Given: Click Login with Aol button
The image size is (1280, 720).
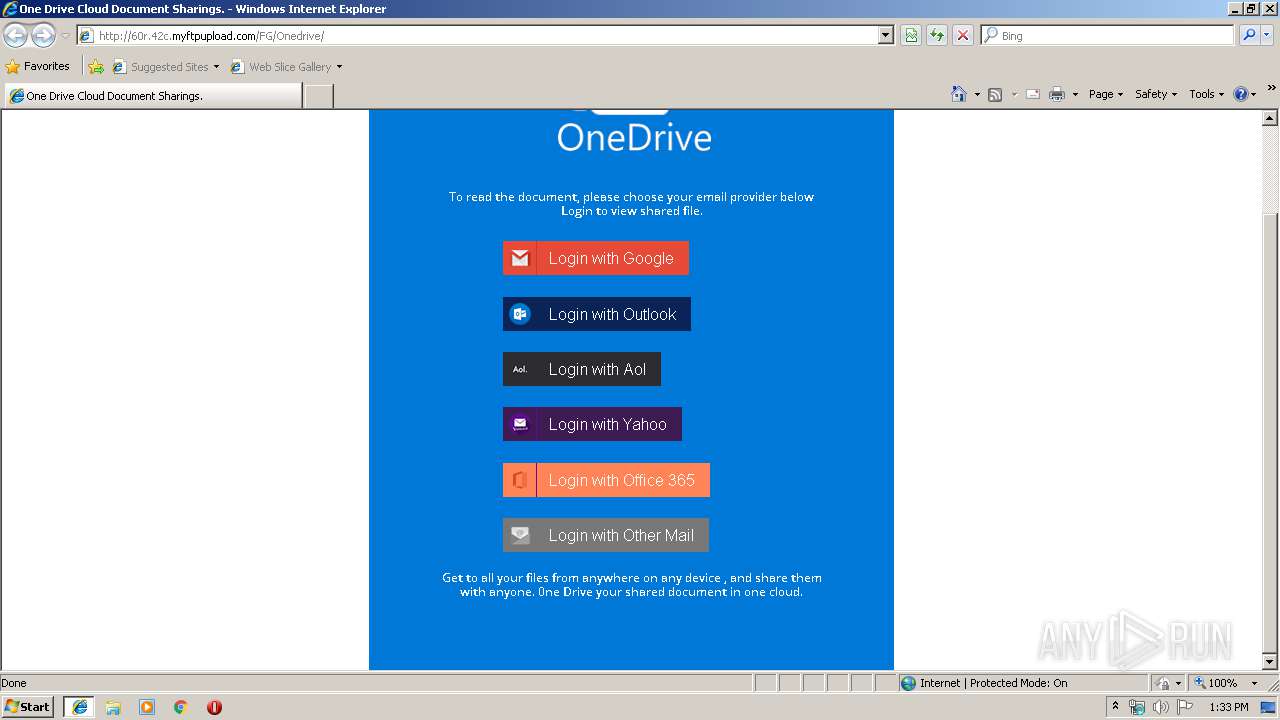Looking at the screenshot, I should point(582,369).
